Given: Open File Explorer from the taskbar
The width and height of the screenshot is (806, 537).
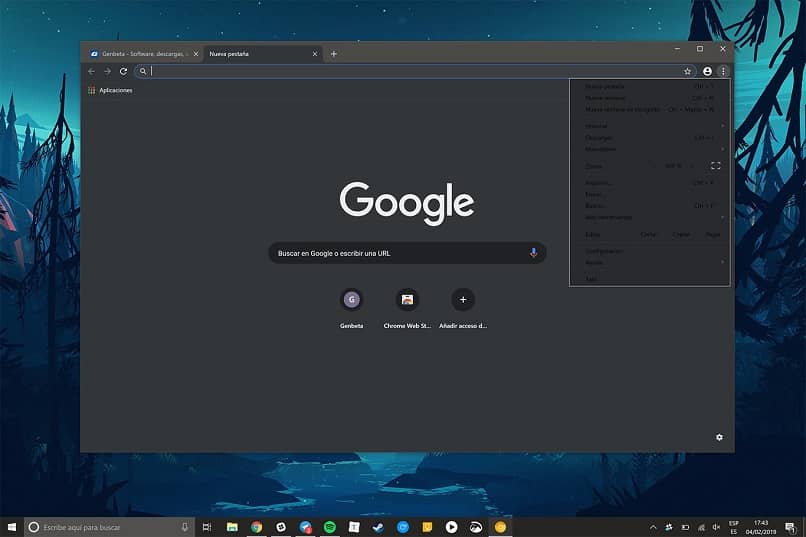Looking at the screenshot, I should [232, 527].
